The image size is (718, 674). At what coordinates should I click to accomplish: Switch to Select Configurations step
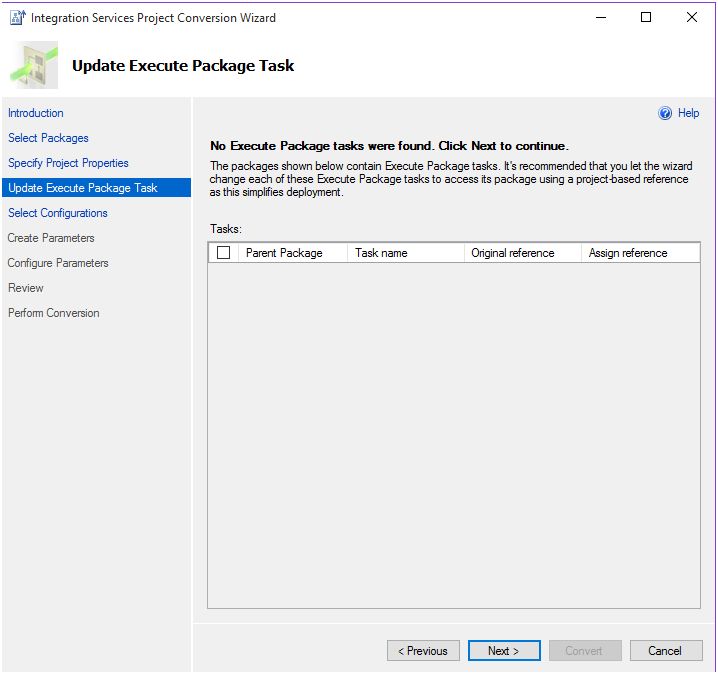[x=58, y=213]
